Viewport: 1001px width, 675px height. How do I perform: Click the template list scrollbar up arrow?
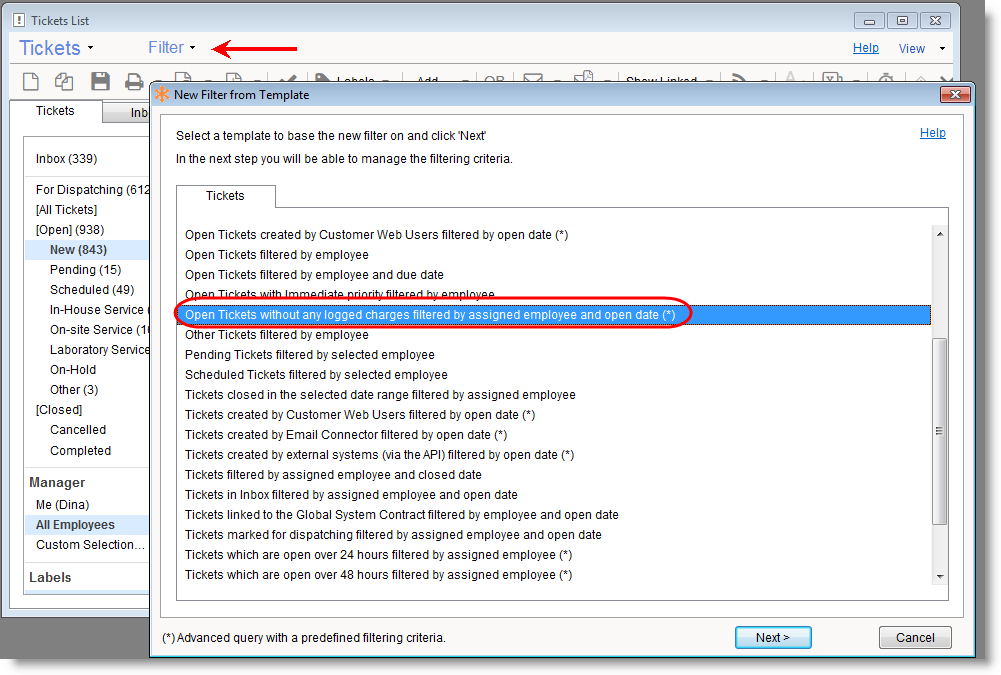click(x=939, y=234)
